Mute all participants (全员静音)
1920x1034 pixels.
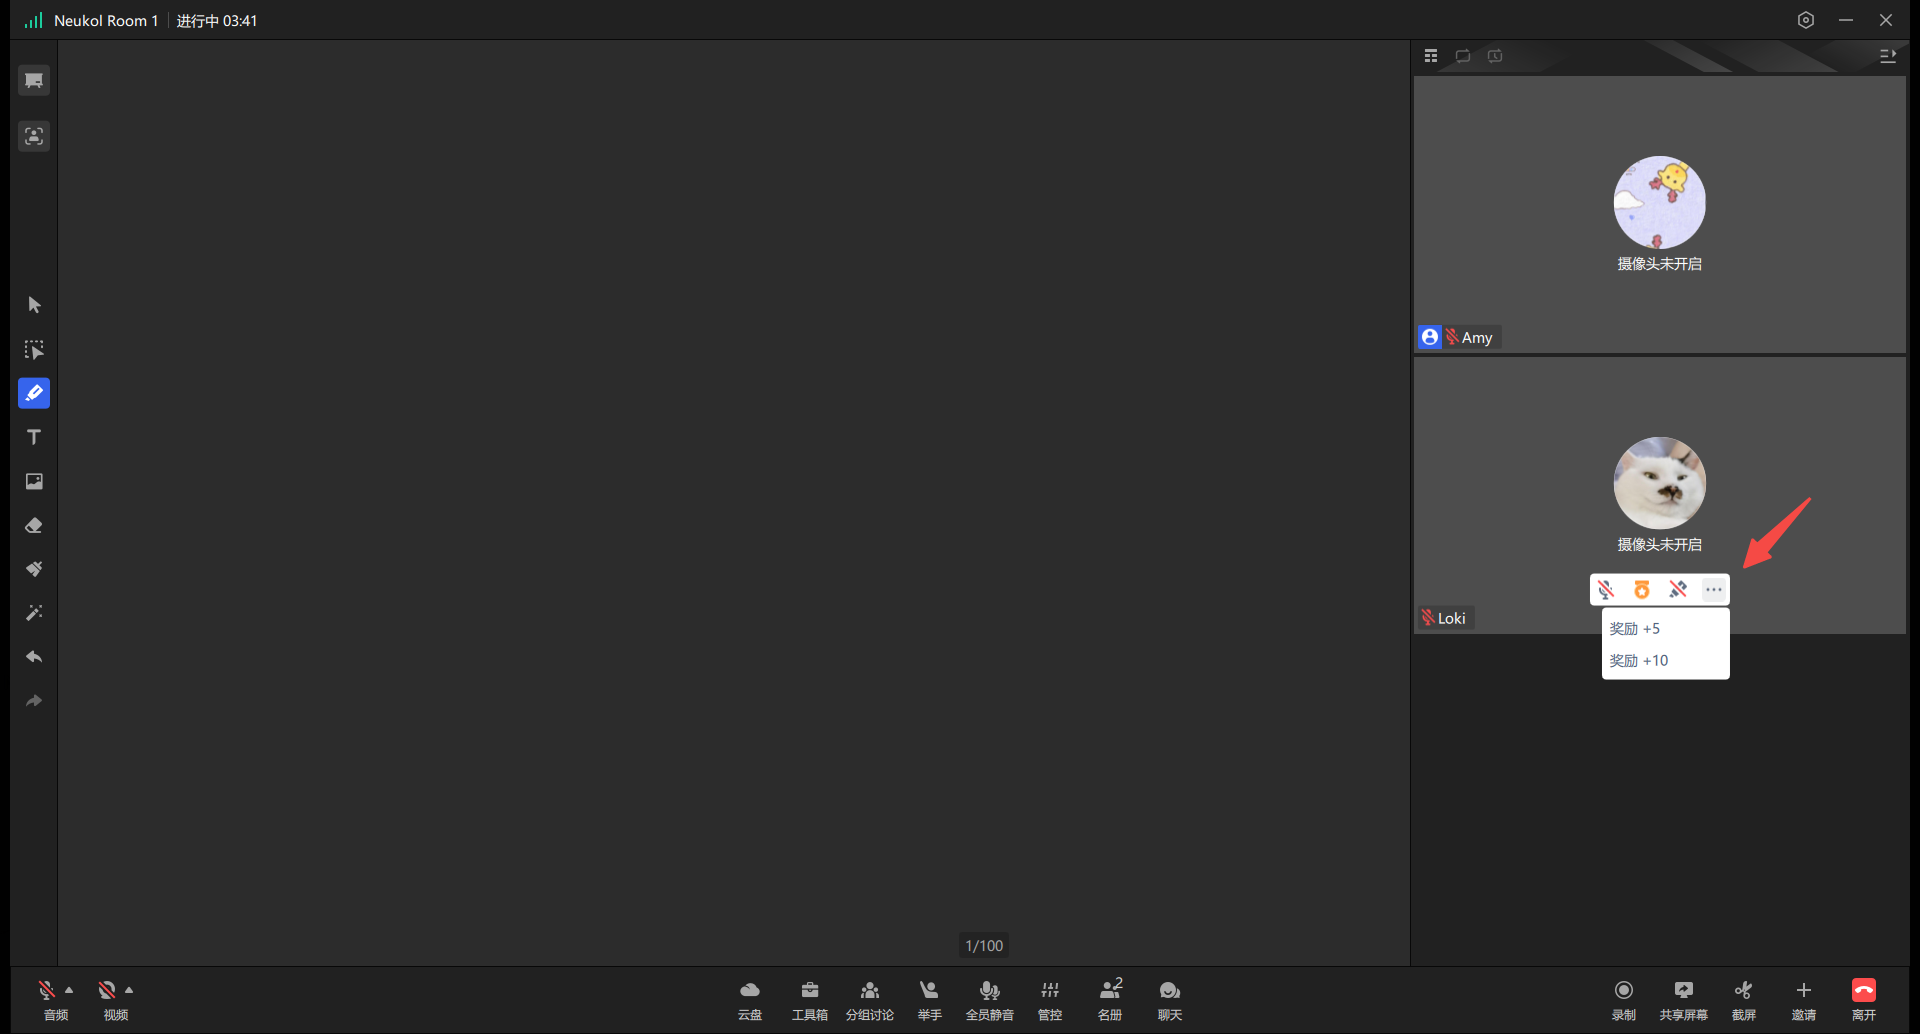(x=990, y=999)
